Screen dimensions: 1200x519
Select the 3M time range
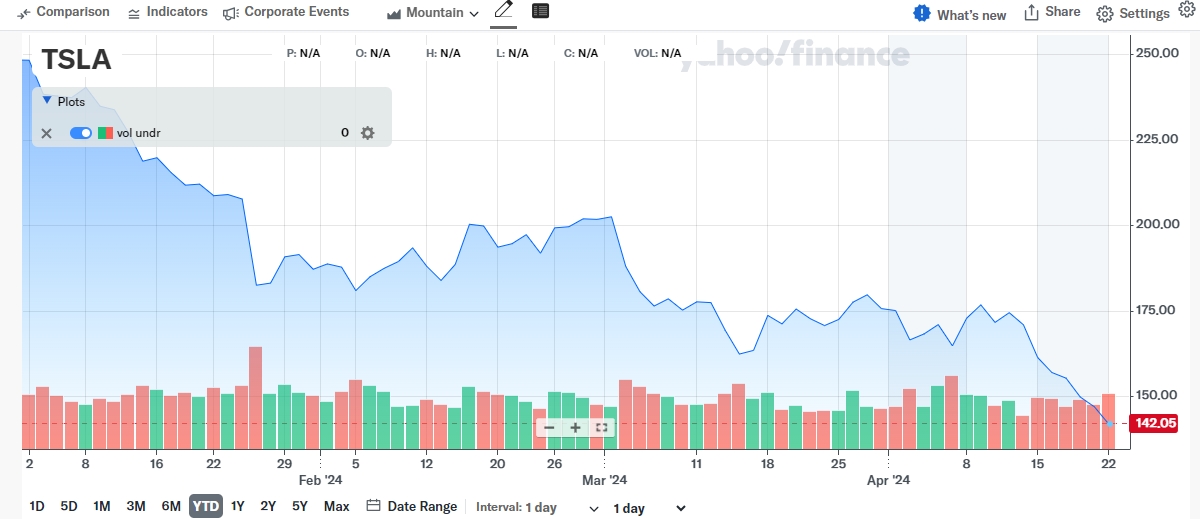pos(136,506)
